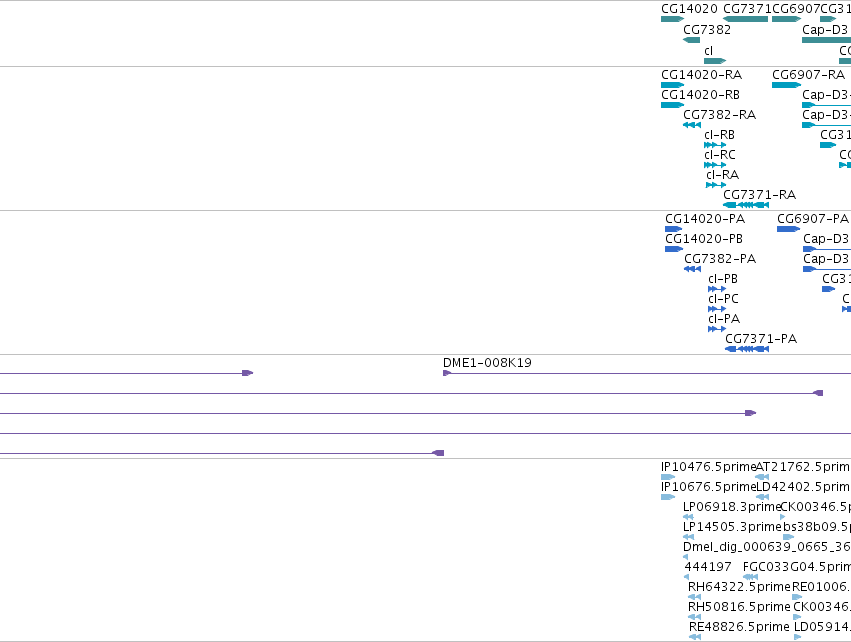Open the CG7371 gene (no suffix) feature
851x642 pixels.
746,19
